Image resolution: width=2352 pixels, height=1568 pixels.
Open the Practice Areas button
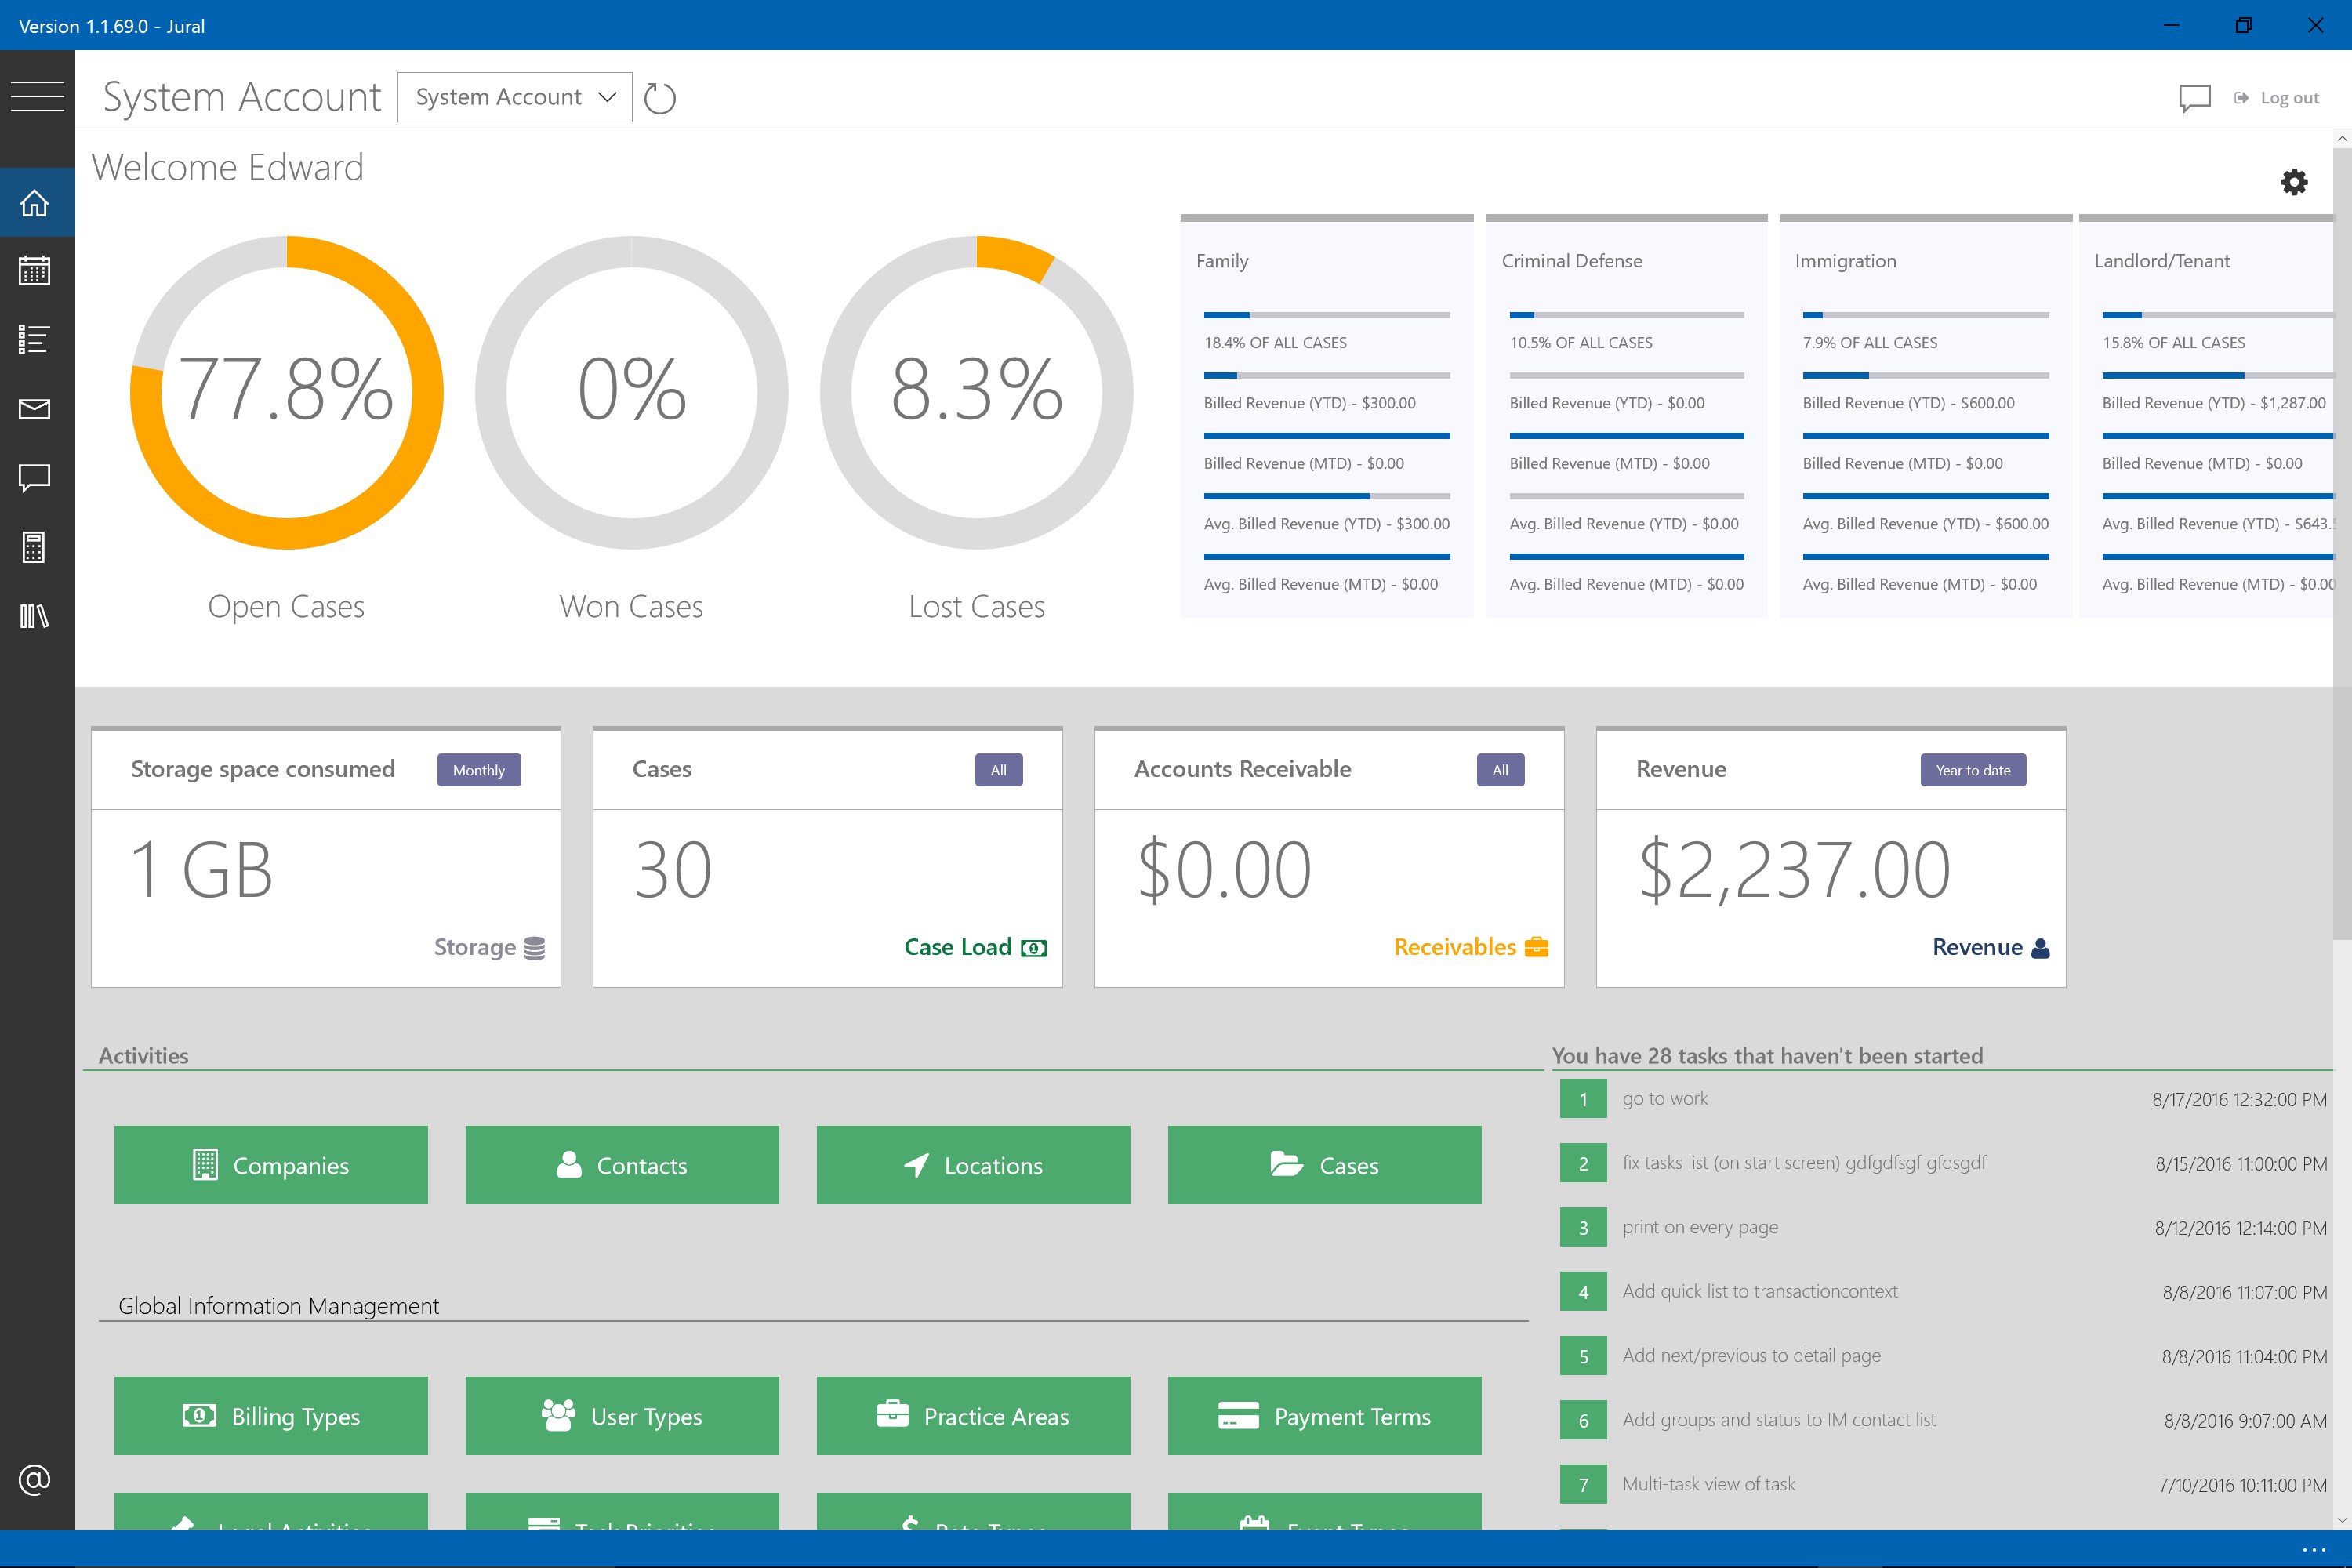(973, 1416)
